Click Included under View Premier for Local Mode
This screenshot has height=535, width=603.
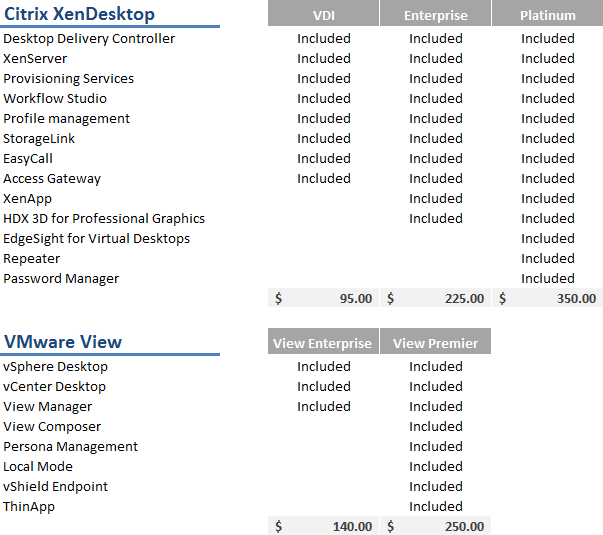(436, 467)
